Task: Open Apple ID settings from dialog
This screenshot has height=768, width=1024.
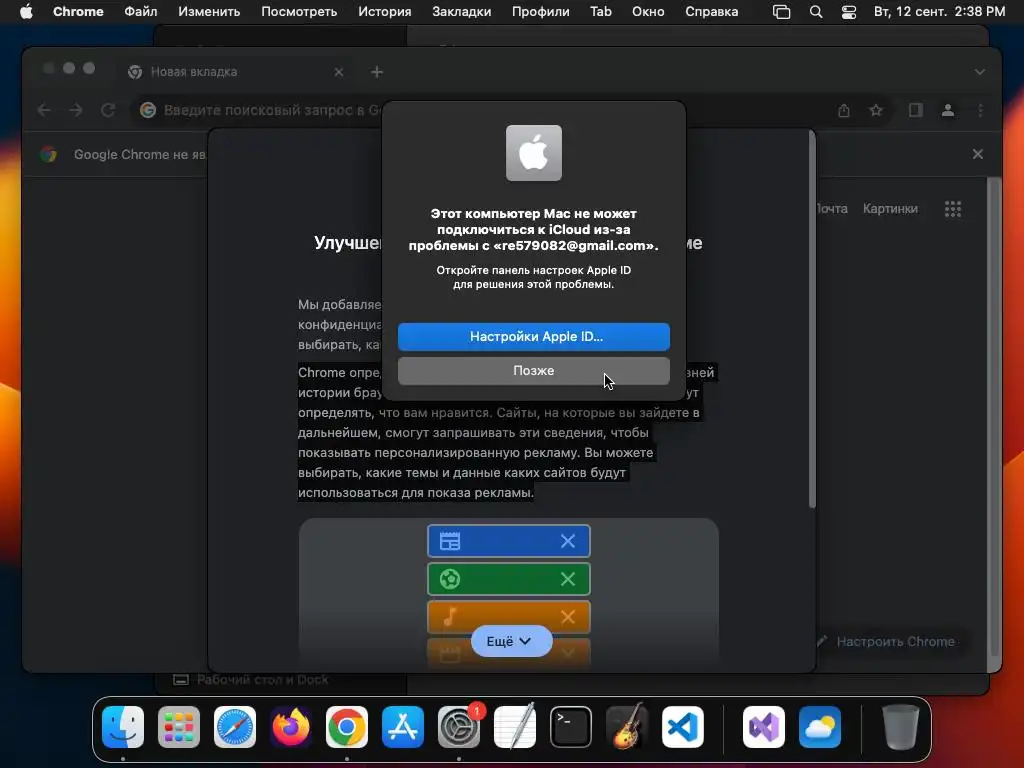Action: click(534, 336)
